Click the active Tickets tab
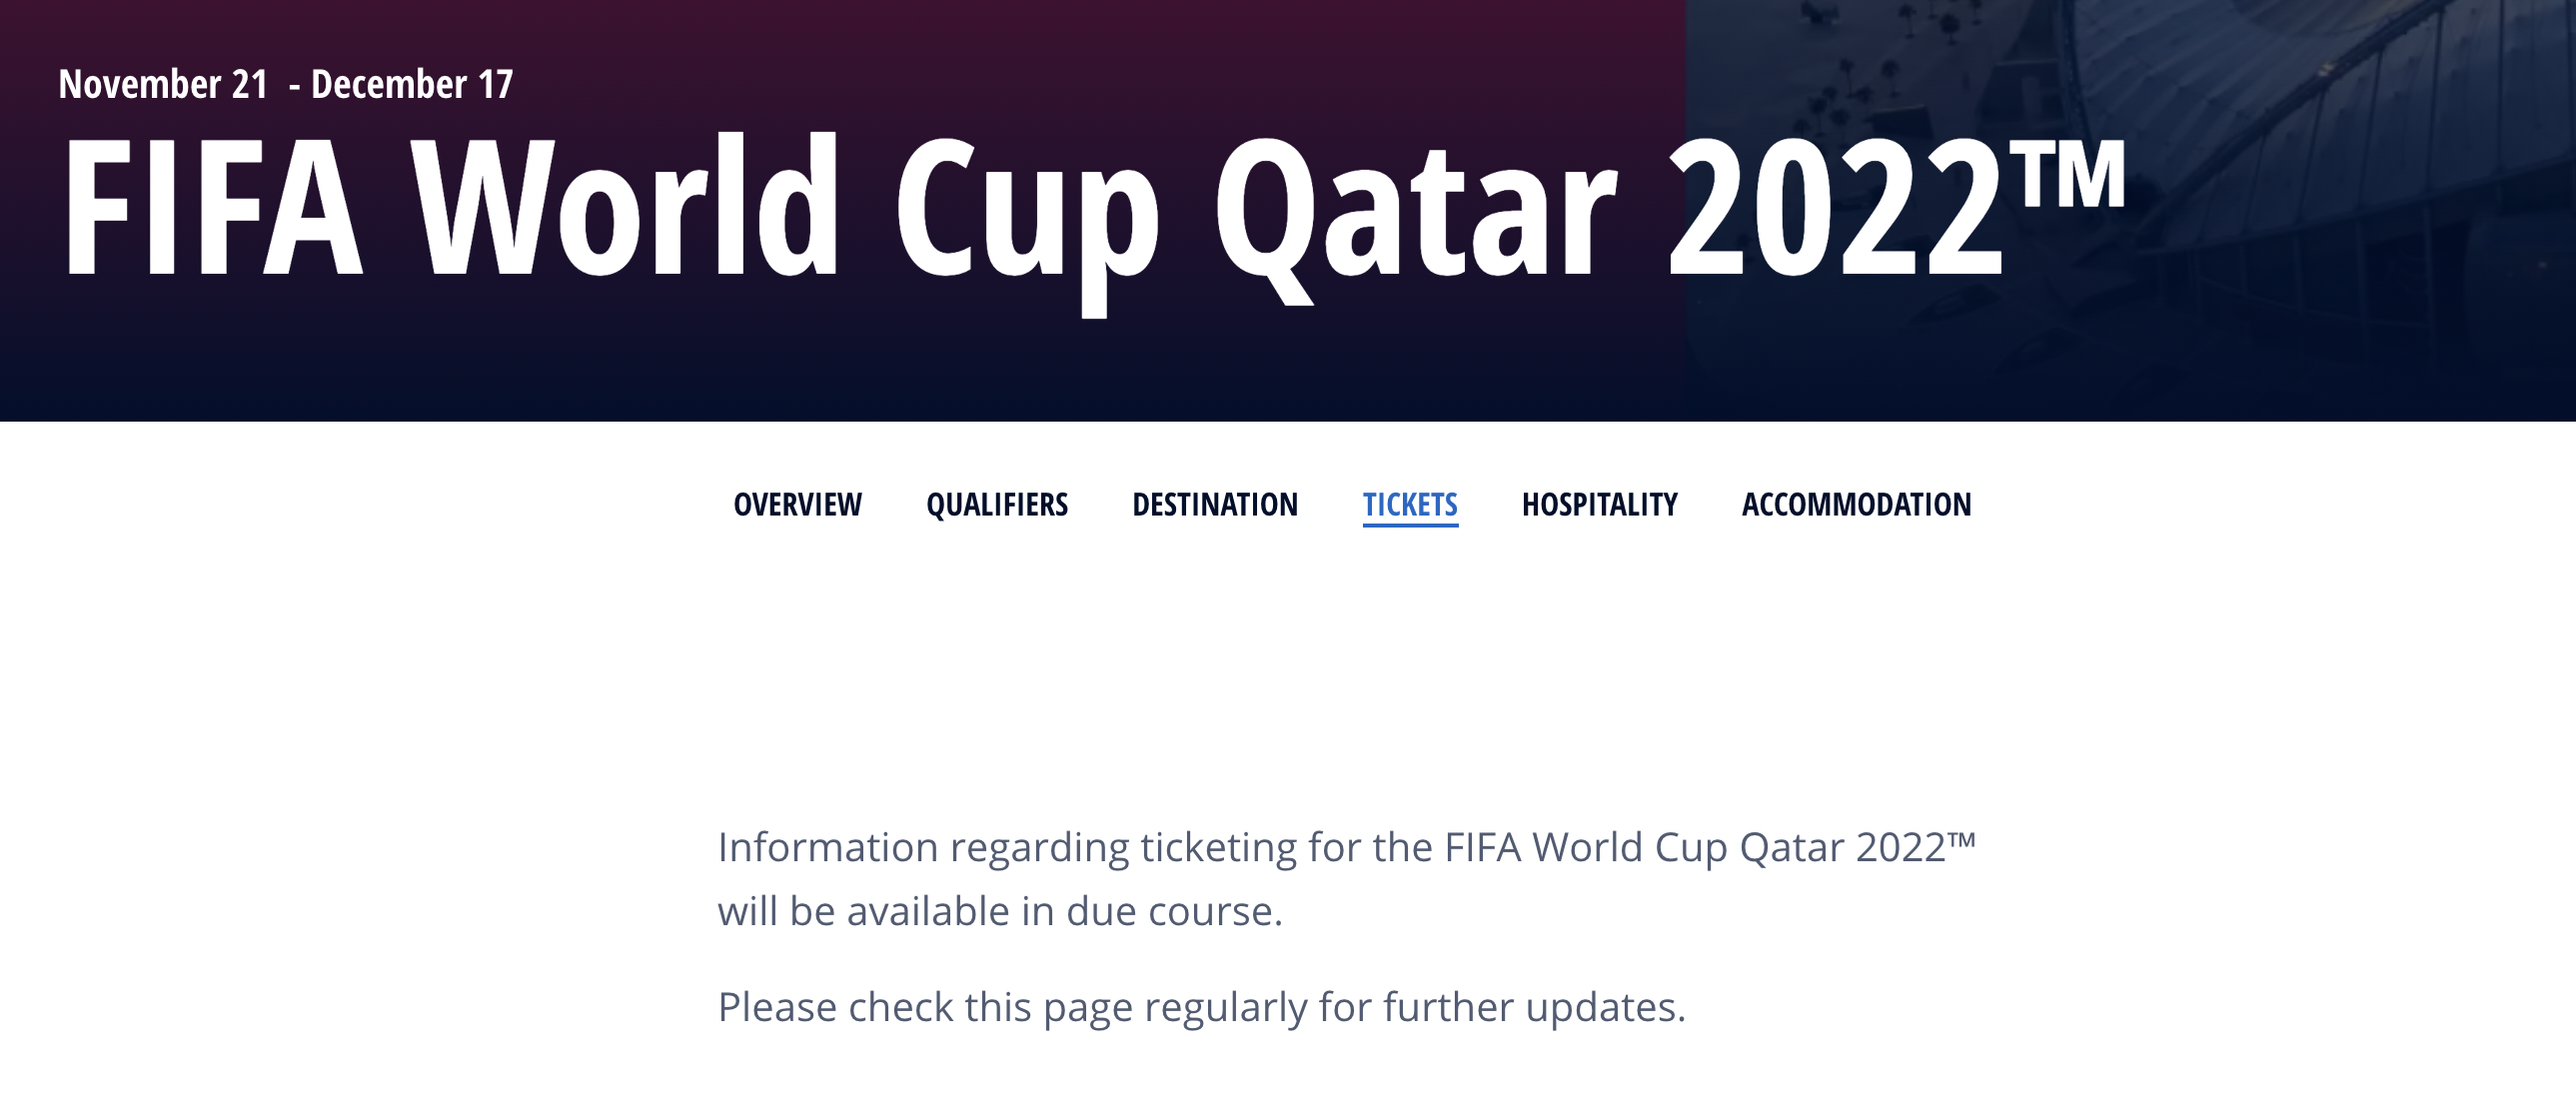 point(1409,504)
